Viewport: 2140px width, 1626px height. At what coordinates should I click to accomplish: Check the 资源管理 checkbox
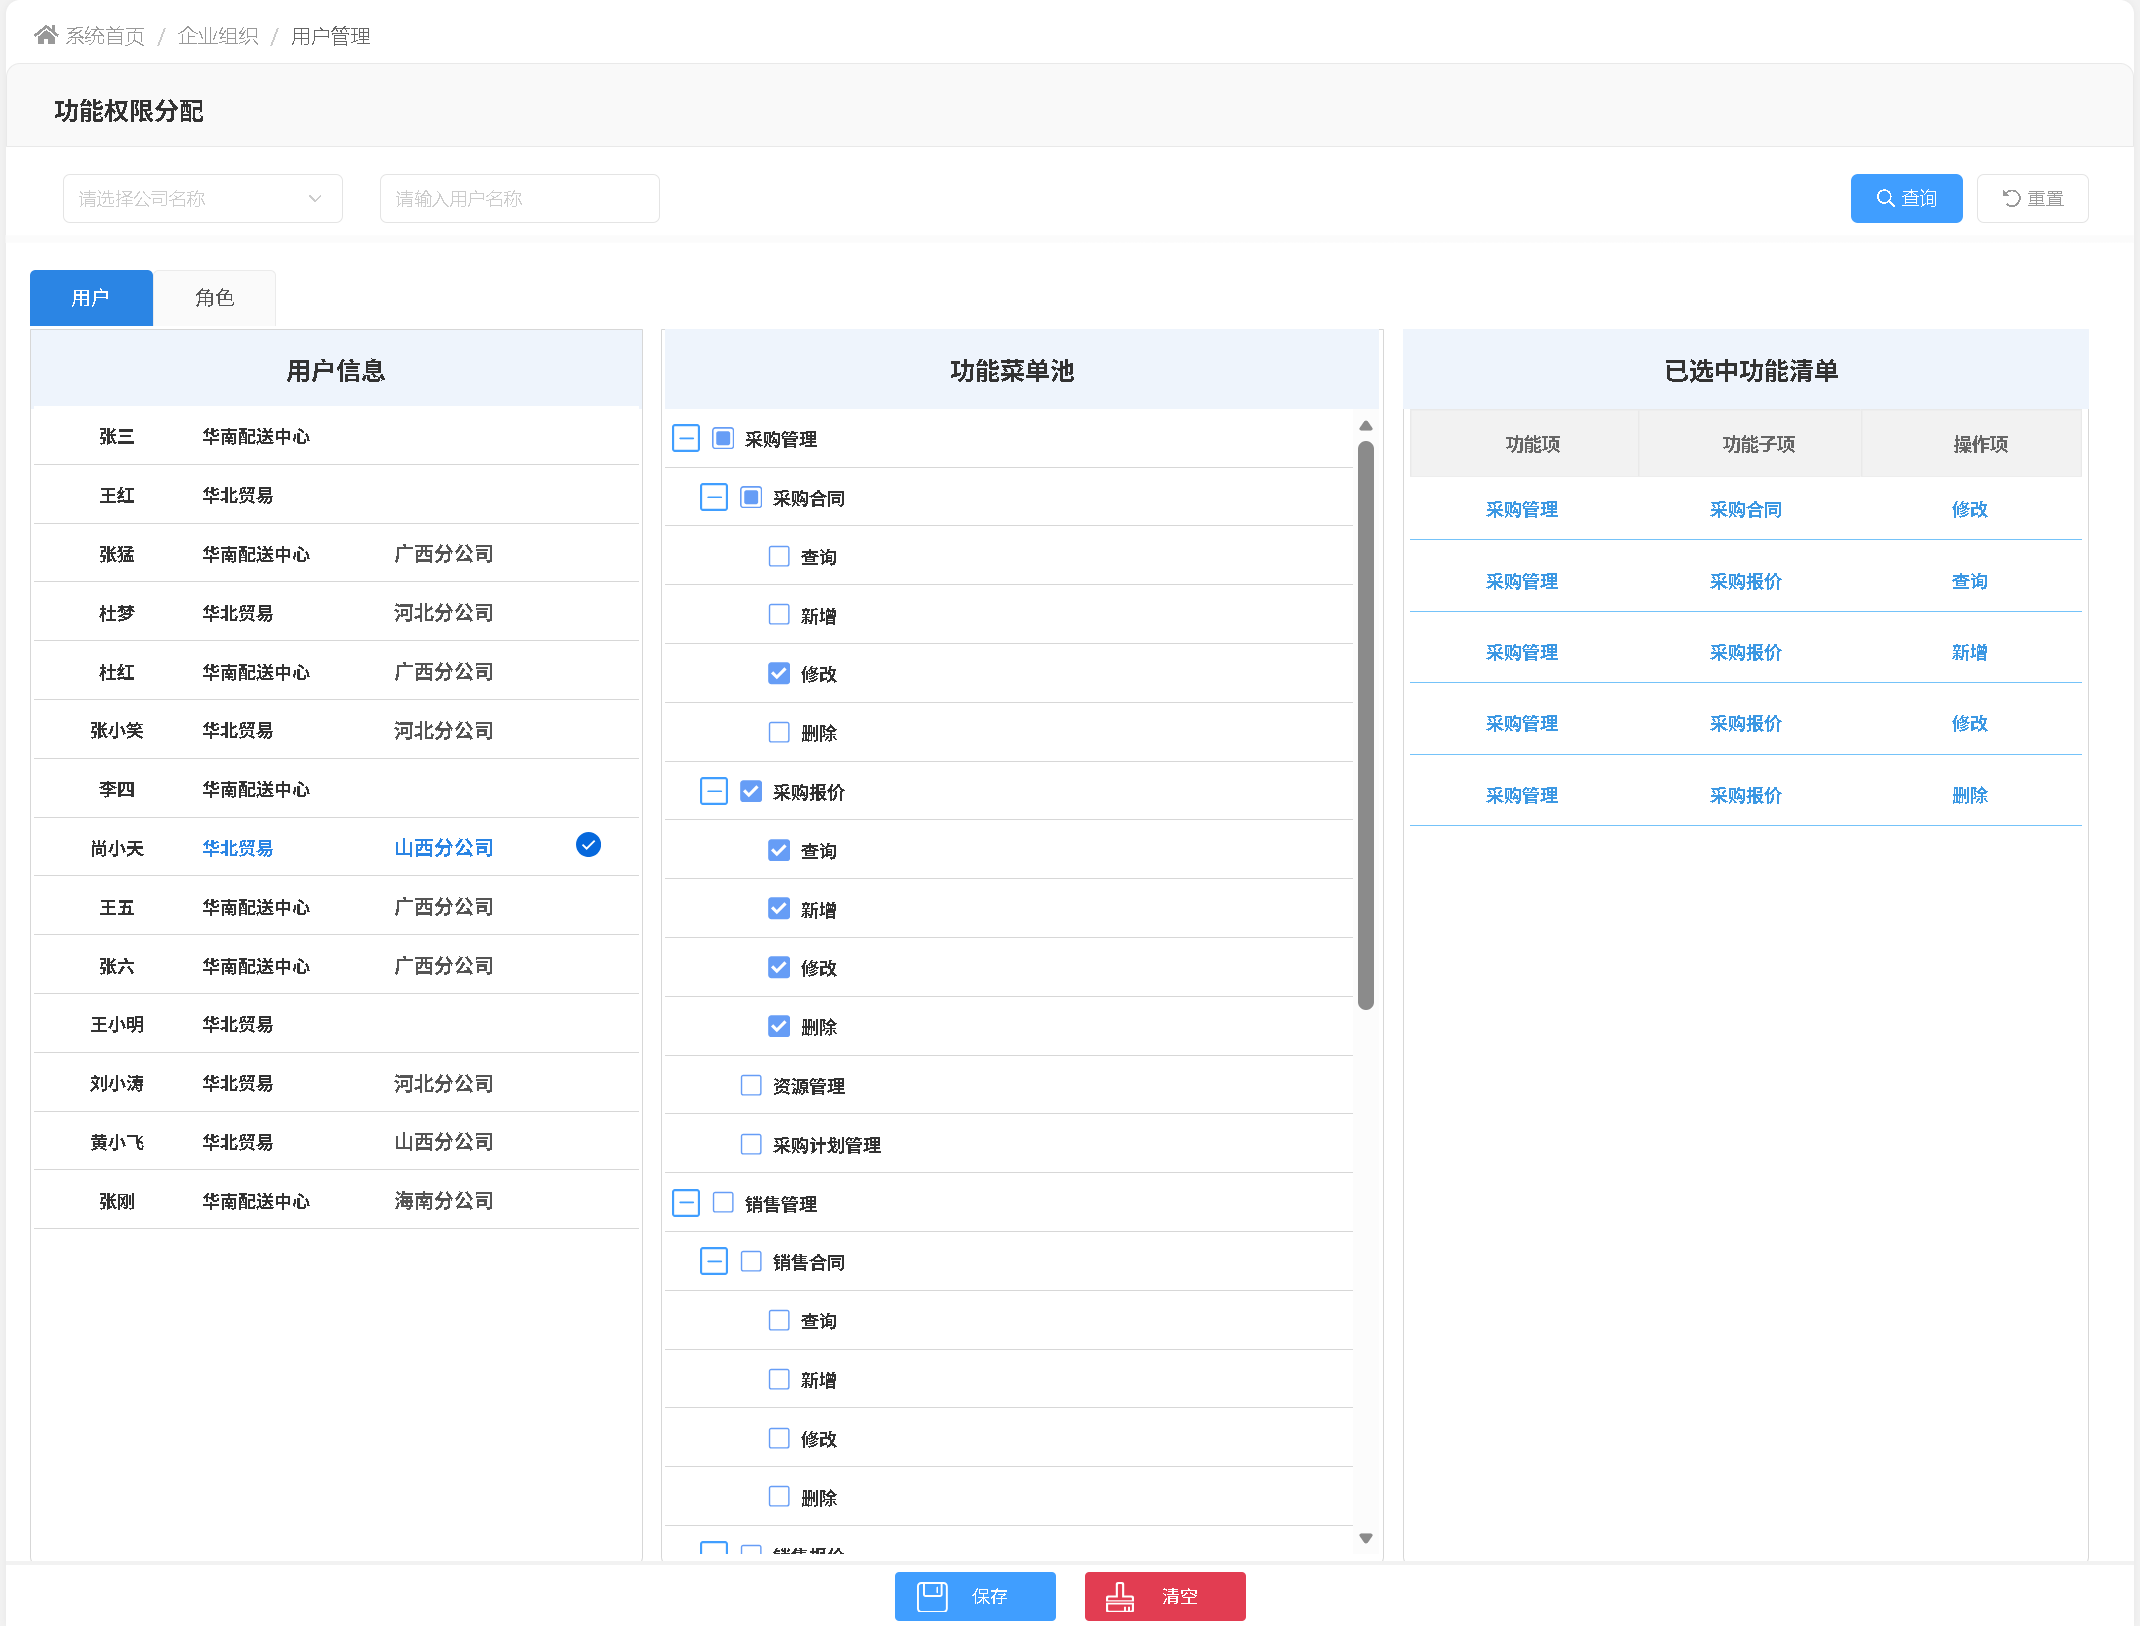(751, 1085)
